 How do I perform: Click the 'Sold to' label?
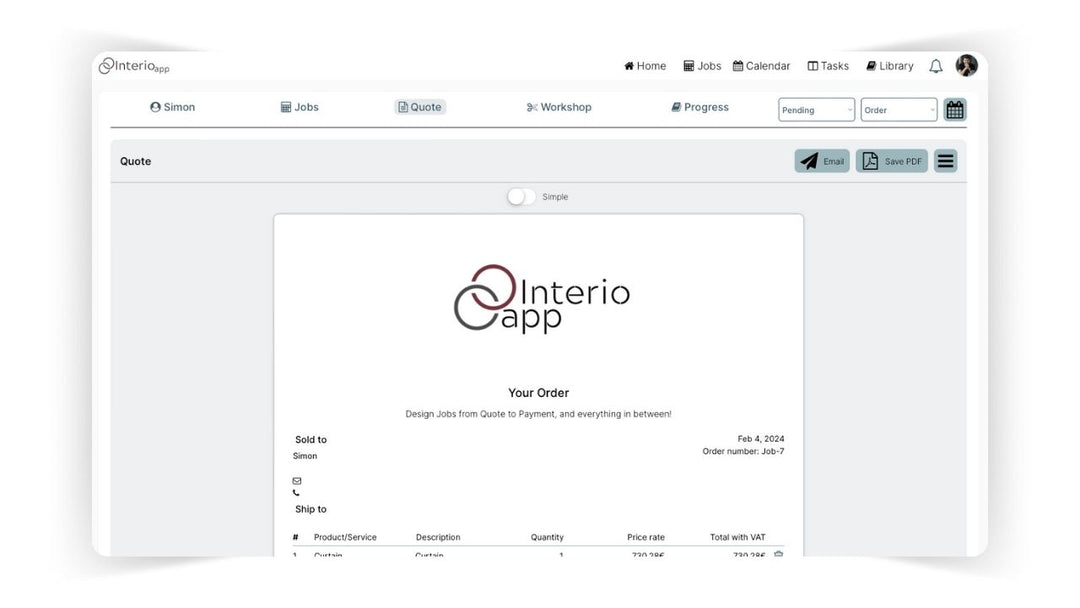click(311, 439)
